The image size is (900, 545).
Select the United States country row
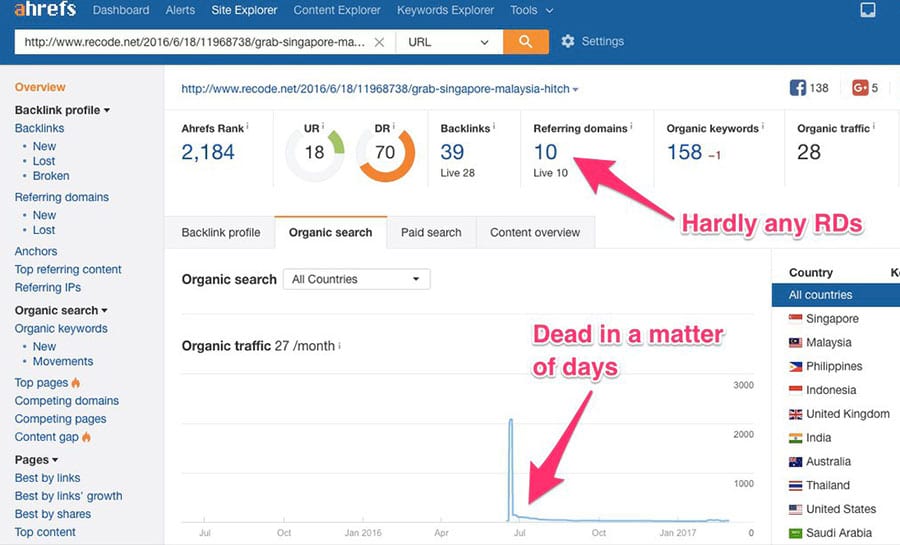click(836, 509)
